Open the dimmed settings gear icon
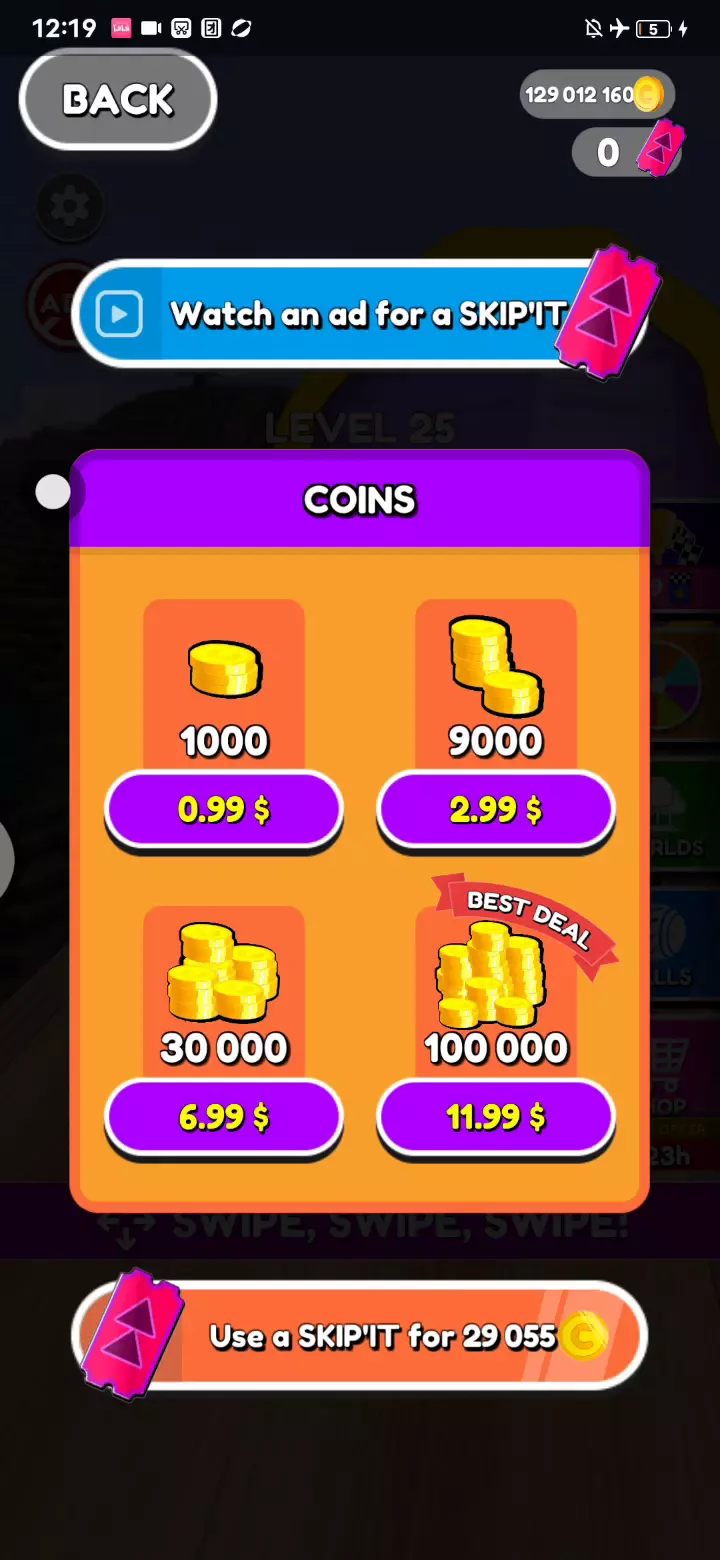The height and width of the screenshot is (1560, 720). pyautogui.click(x=70, y=207)
